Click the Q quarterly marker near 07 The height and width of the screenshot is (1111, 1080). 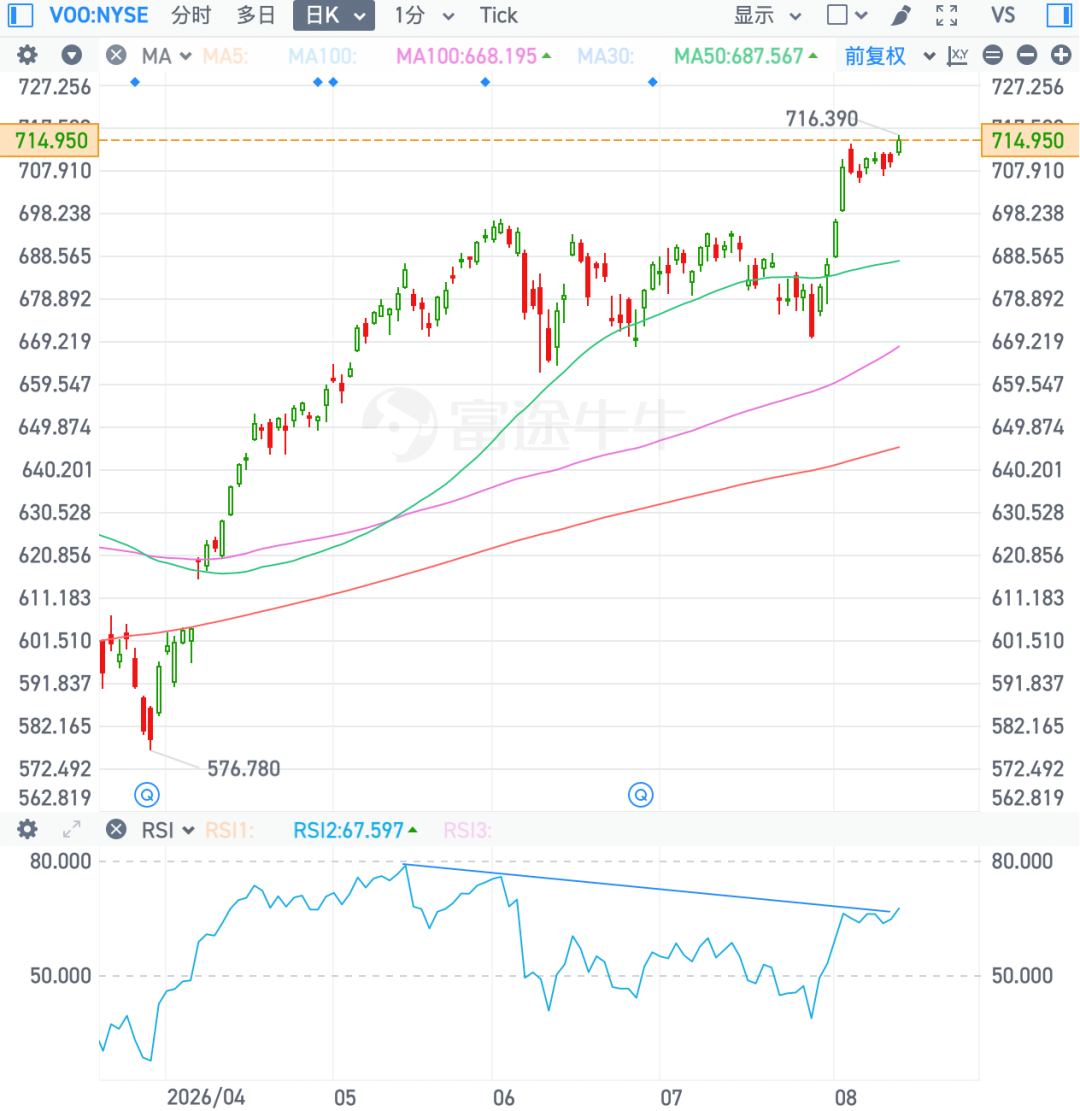coord(641,795)
